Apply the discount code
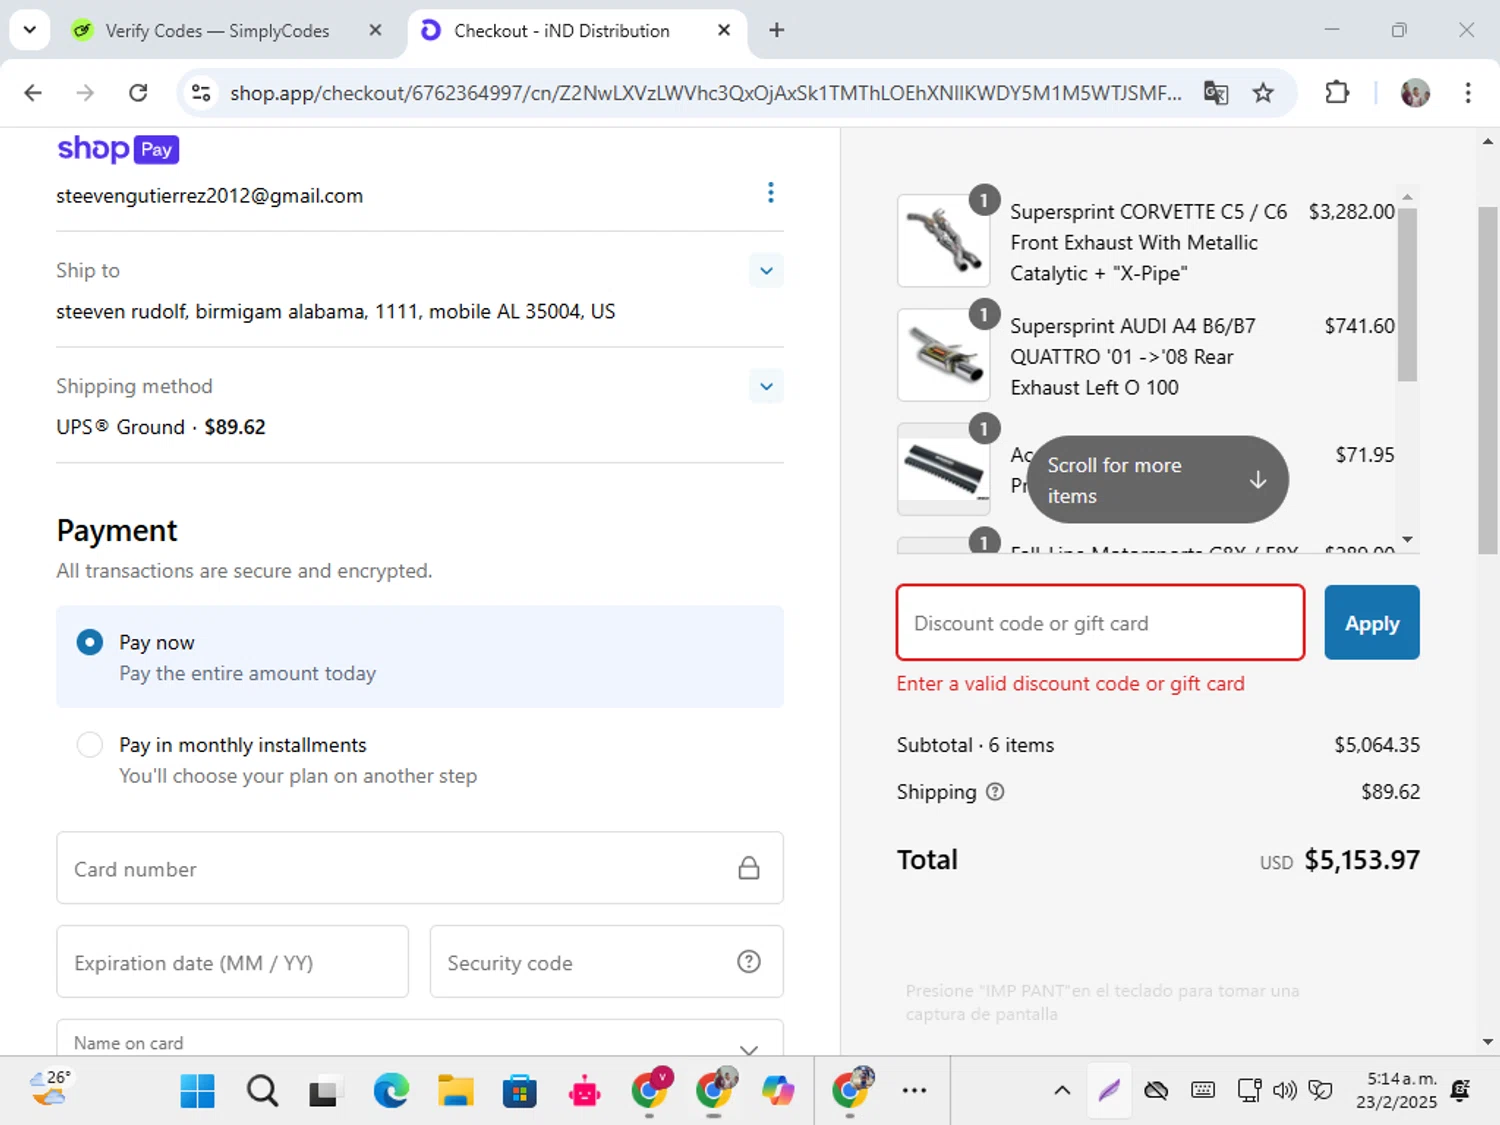This screenshot has width=1500, height=1125. tap(1372, 623)
